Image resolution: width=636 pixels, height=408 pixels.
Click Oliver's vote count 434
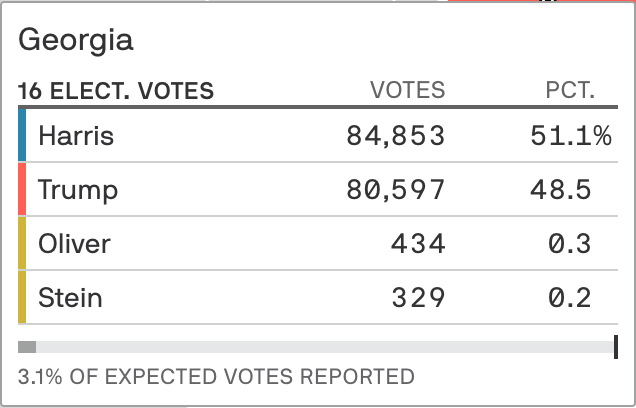click(420, 243)
